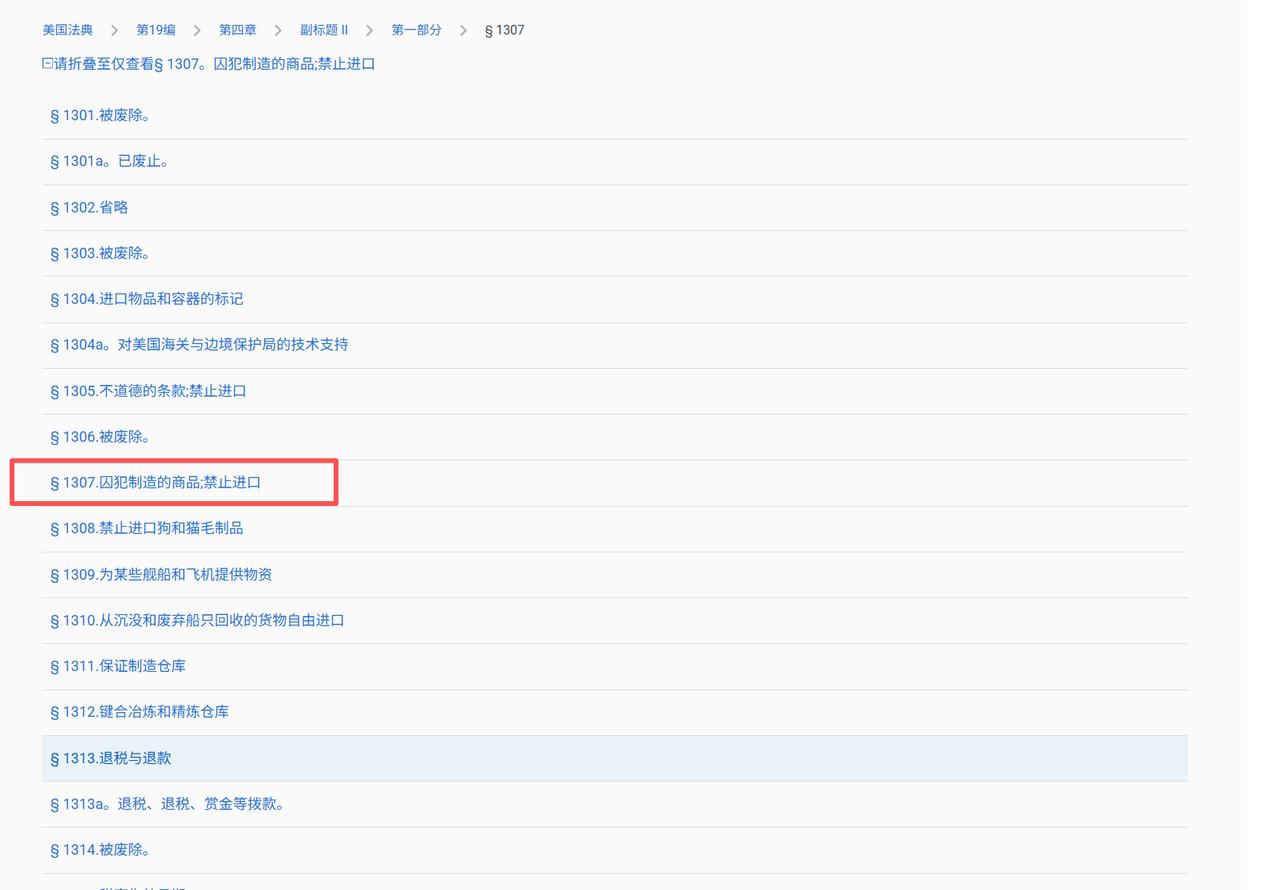Screen dimensions: 1280x890
Task: Collapse the list to show only § 1307
Action: point(208,64)
